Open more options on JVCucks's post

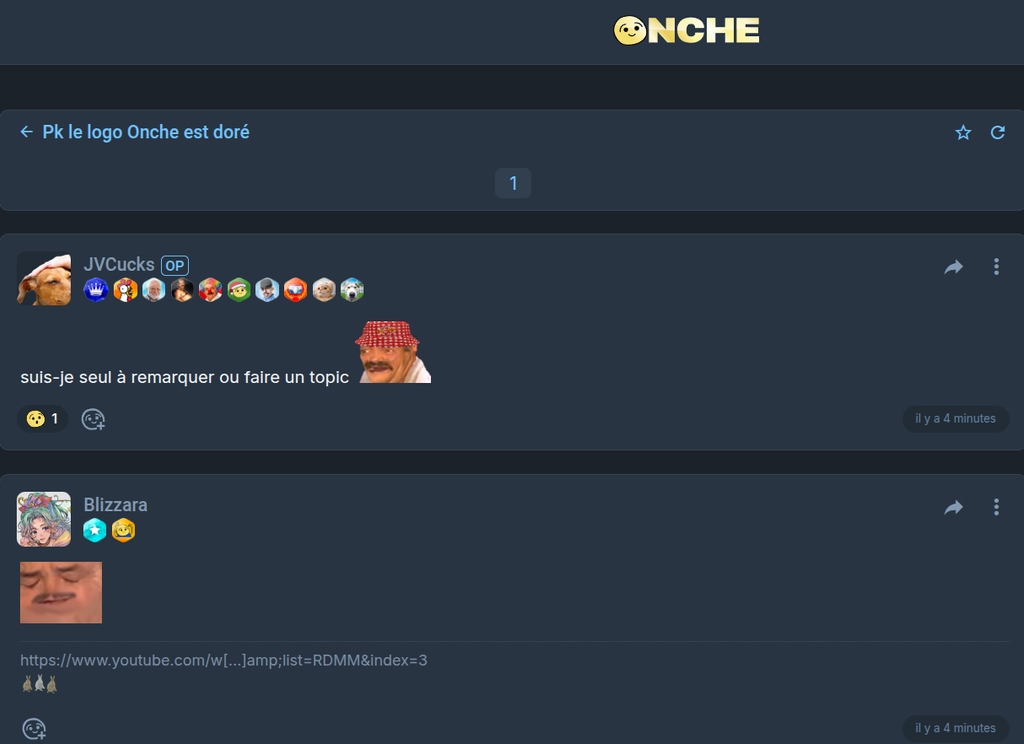996,267
